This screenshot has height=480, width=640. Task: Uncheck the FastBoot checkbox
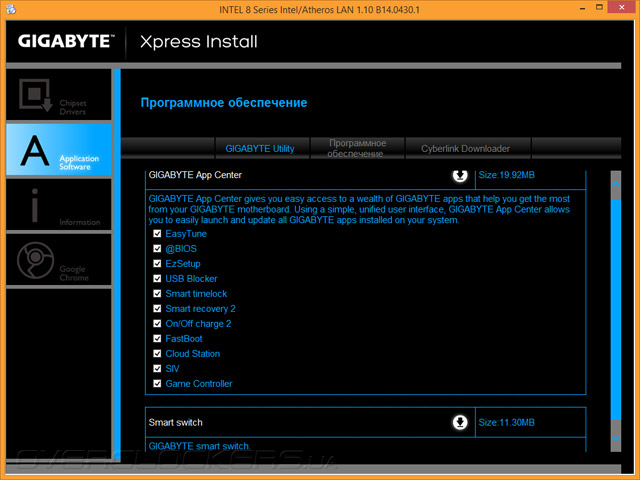coord(157,338)
